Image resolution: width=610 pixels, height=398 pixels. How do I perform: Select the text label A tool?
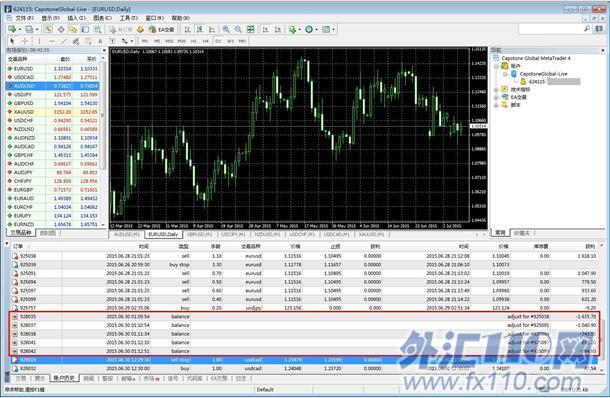coord(100,41)
